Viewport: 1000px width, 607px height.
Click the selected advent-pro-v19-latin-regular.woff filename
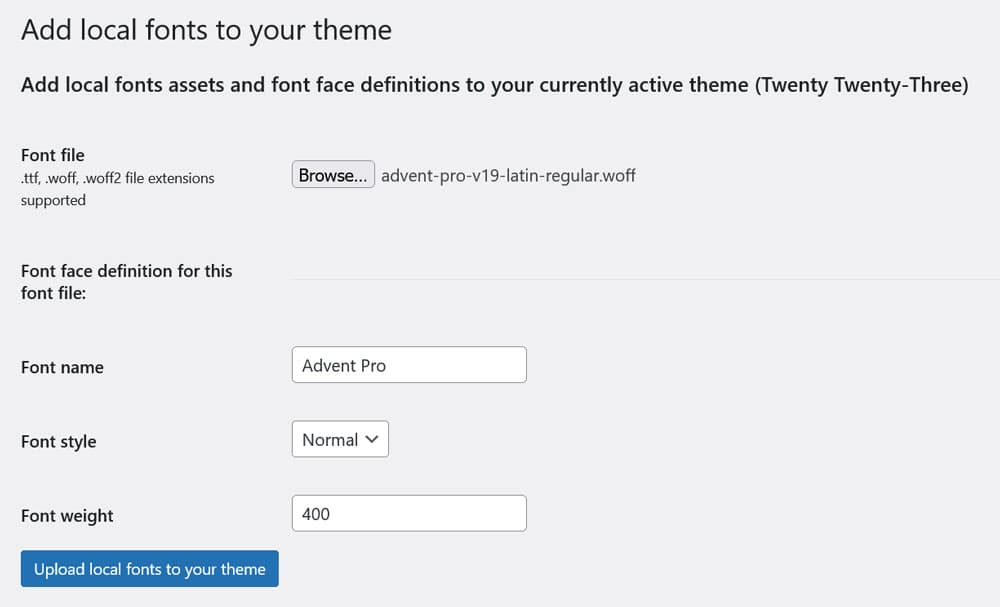pyautogui.click(x=508, y=176)
